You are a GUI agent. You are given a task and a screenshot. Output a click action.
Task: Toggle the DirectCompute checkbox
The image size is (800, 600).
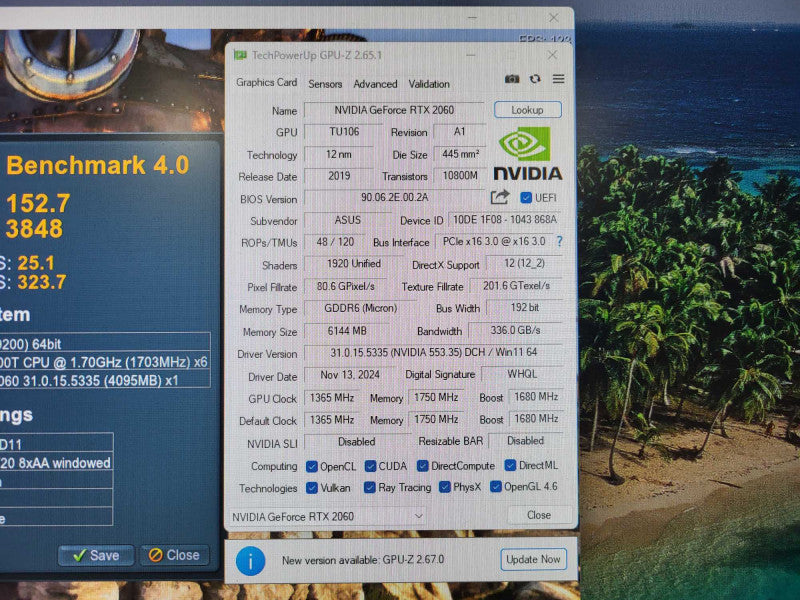click(x=422, y=466)
